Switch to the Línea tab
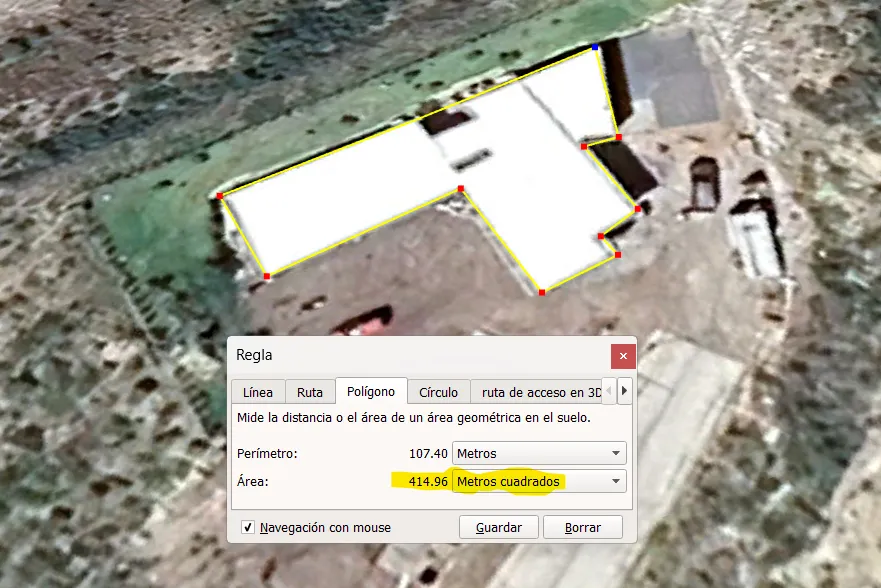 [258, 391]
